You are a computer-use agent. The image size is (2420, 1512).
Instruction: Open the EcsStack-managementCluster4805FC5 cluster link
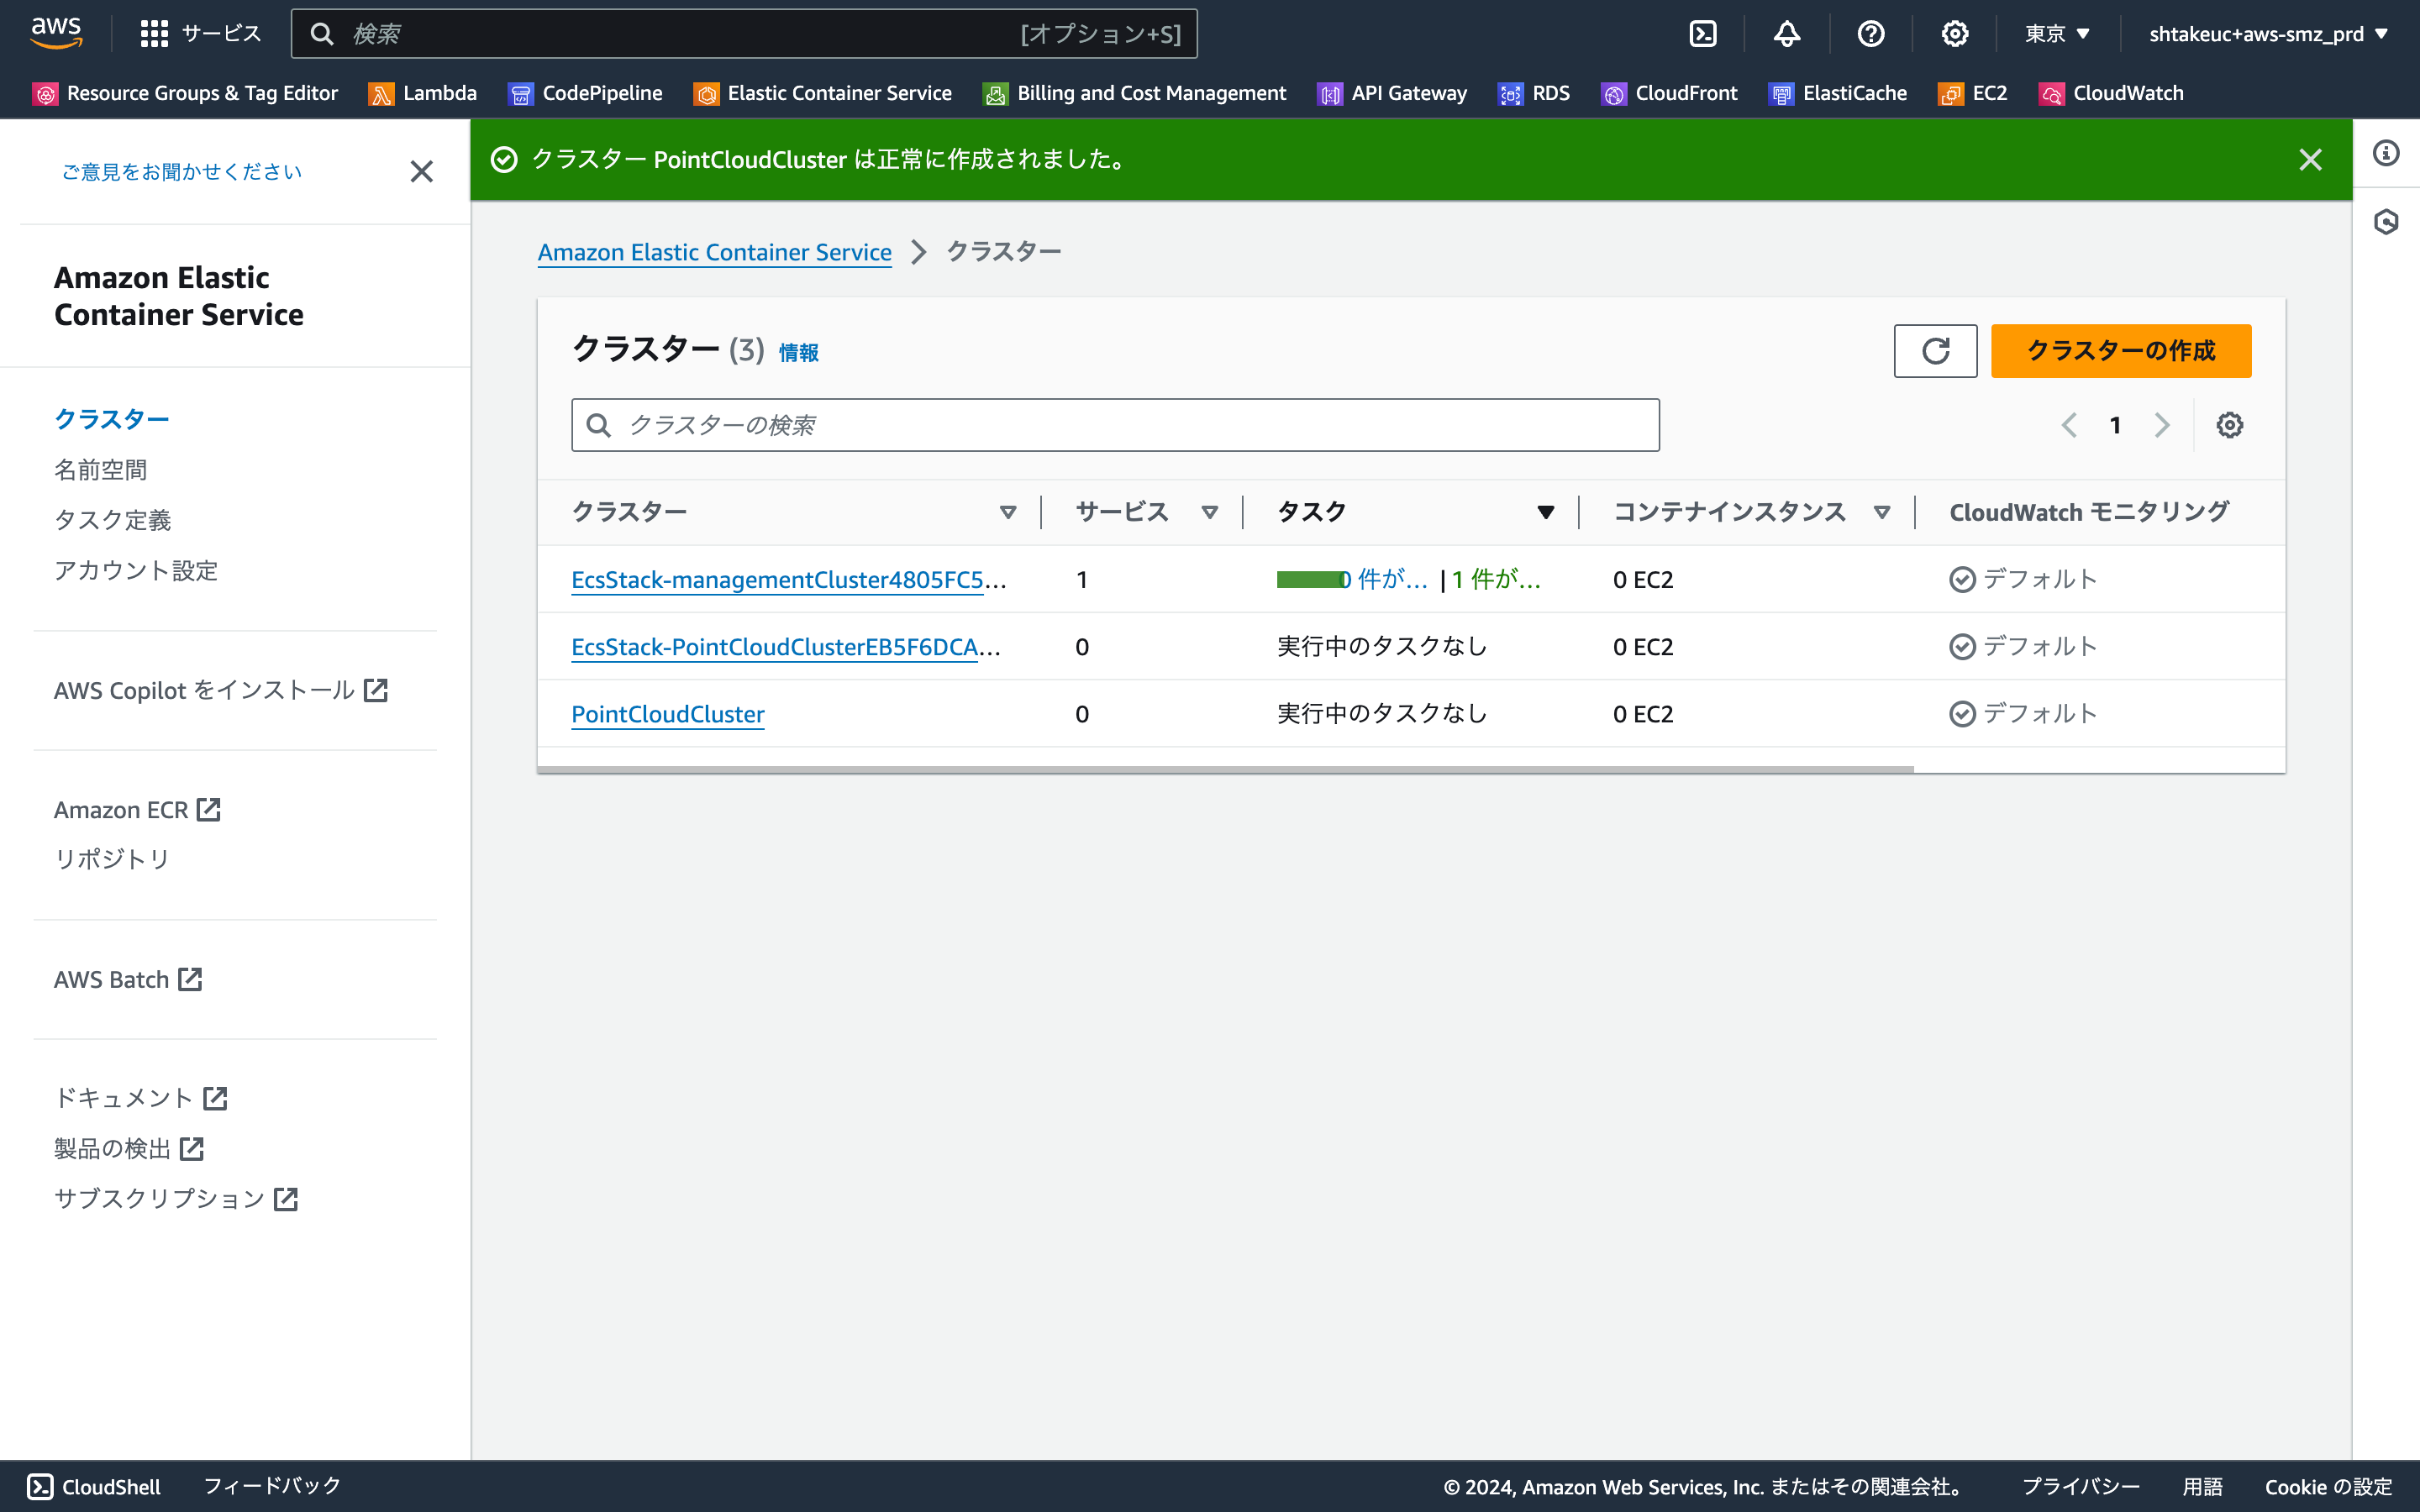coord(789,579)
